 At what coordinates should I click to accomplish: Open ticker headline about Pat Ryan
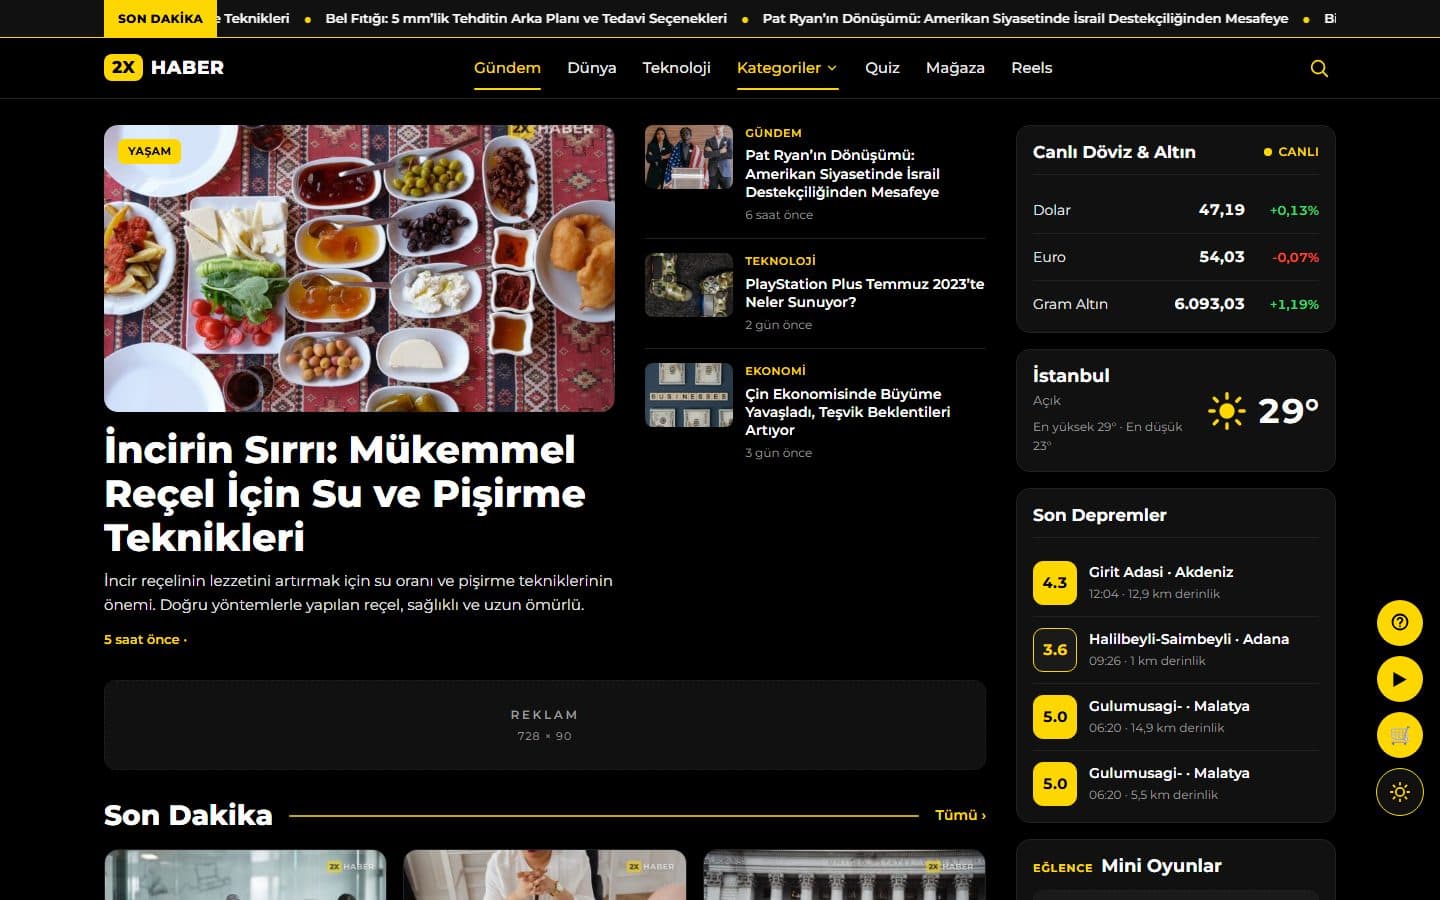tap(1025, 18)
